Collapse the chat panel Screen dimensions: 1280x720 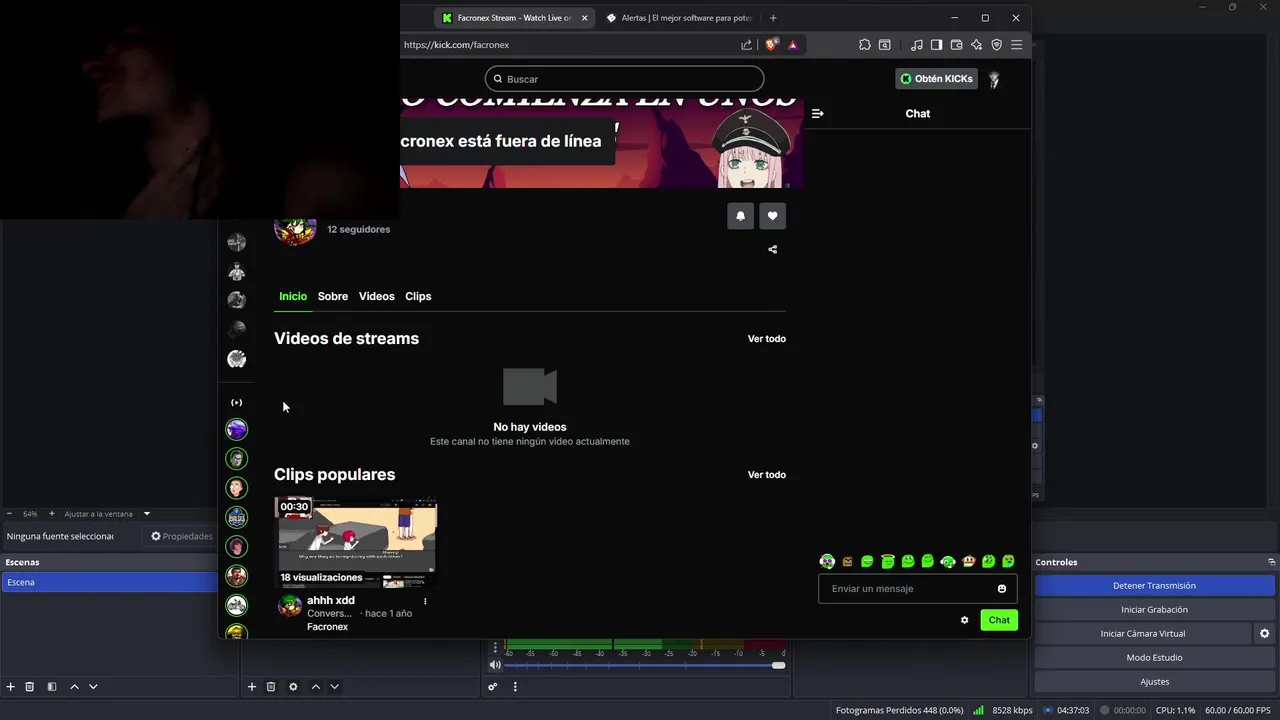[817, 113]
